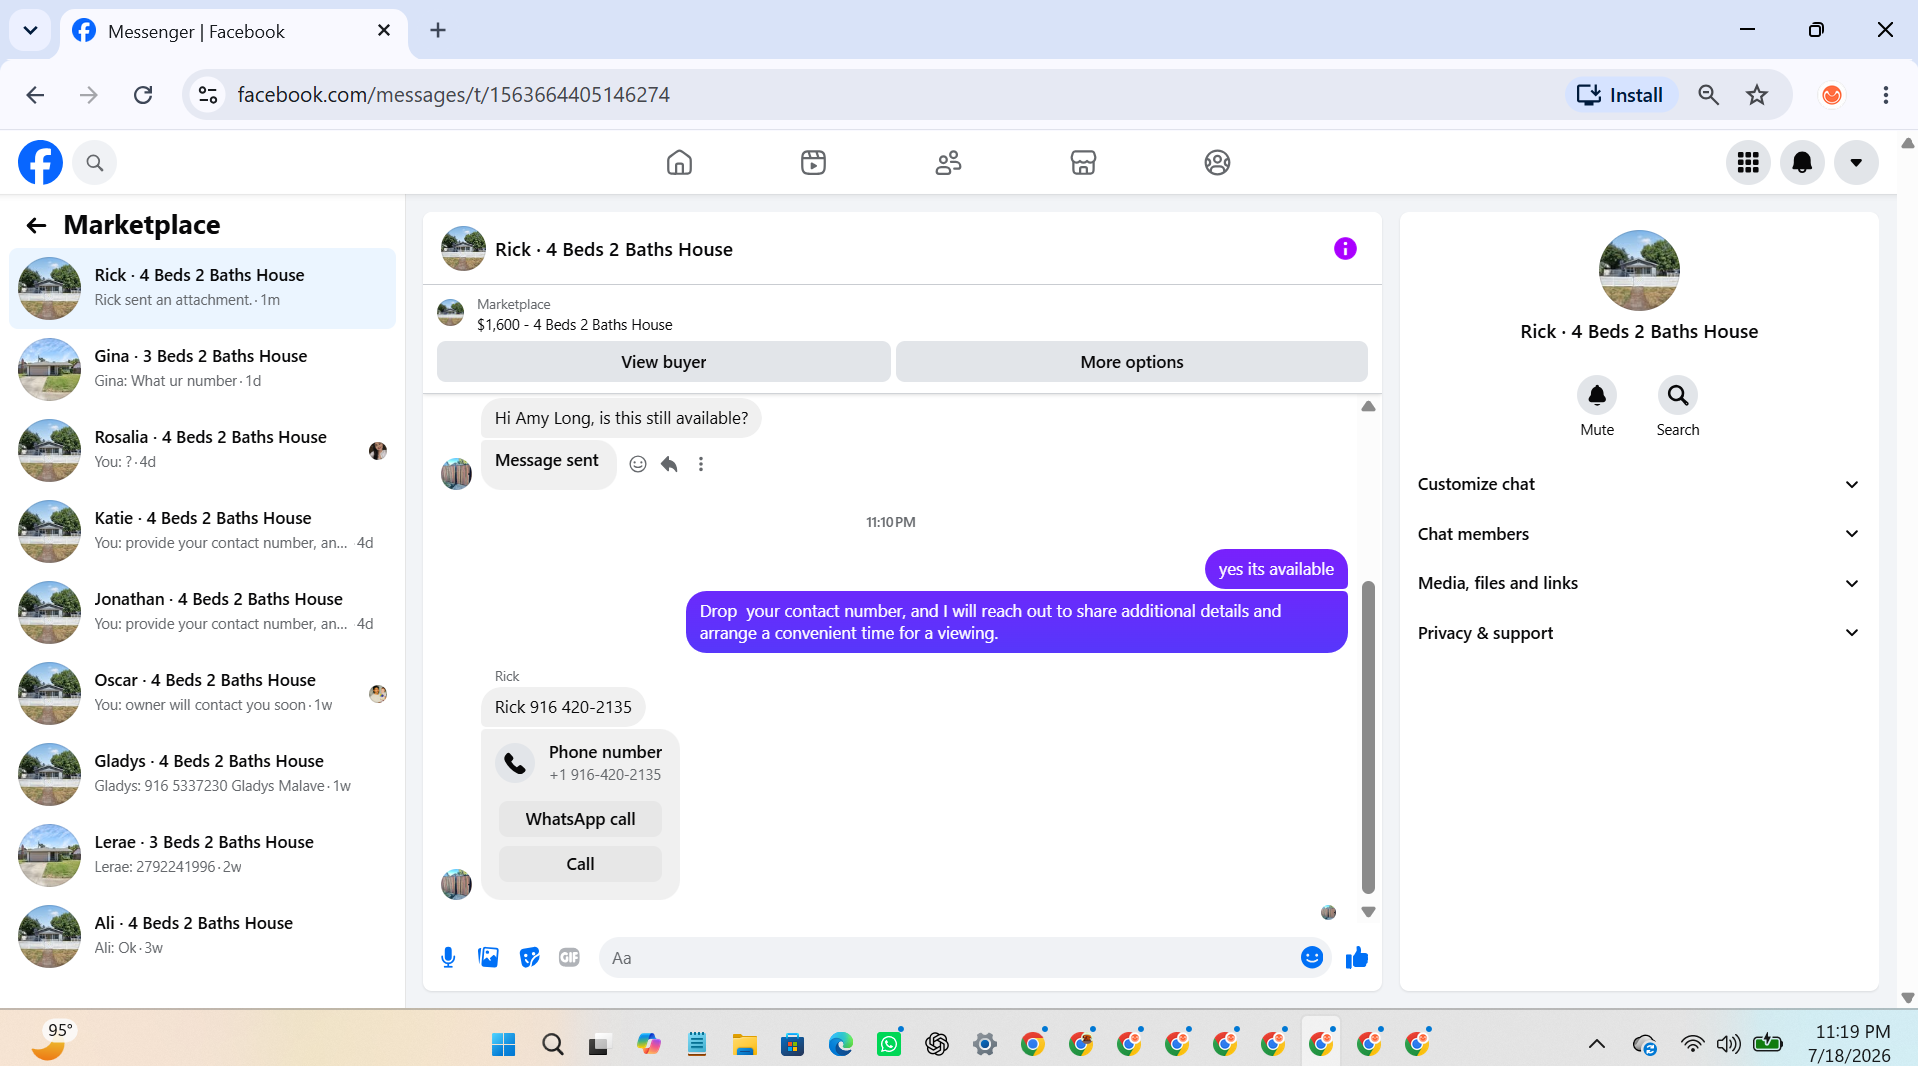
Task: Mute this conversation
Action: point(1597,396)
